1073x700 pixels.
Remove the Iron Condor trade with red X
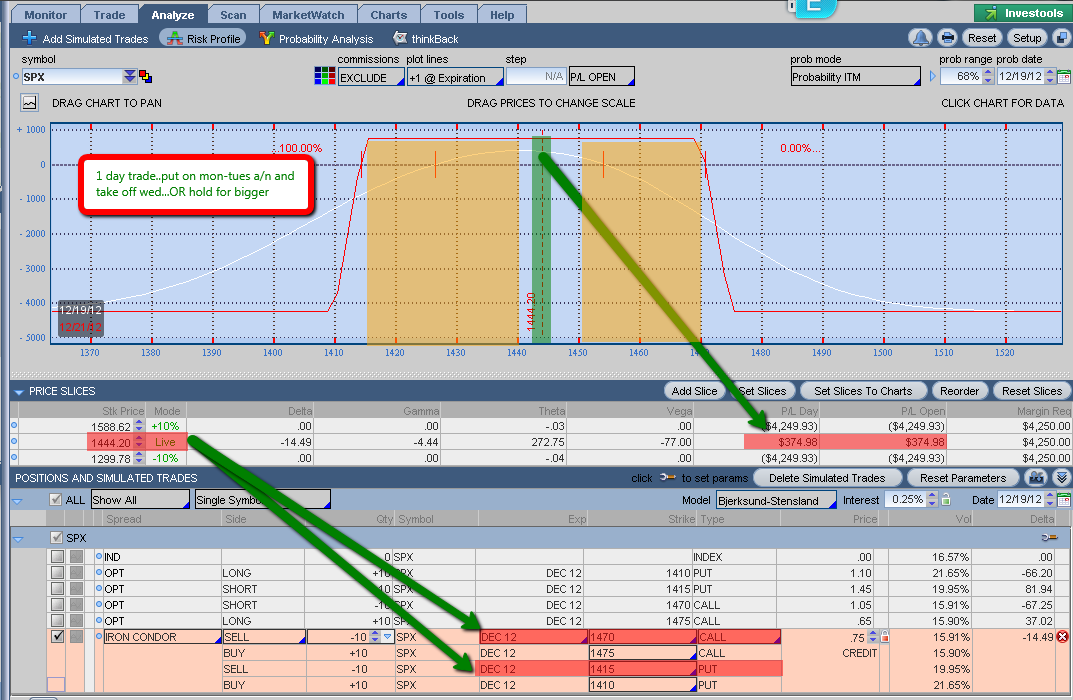pyautogui.click(x=1062, y=637)
